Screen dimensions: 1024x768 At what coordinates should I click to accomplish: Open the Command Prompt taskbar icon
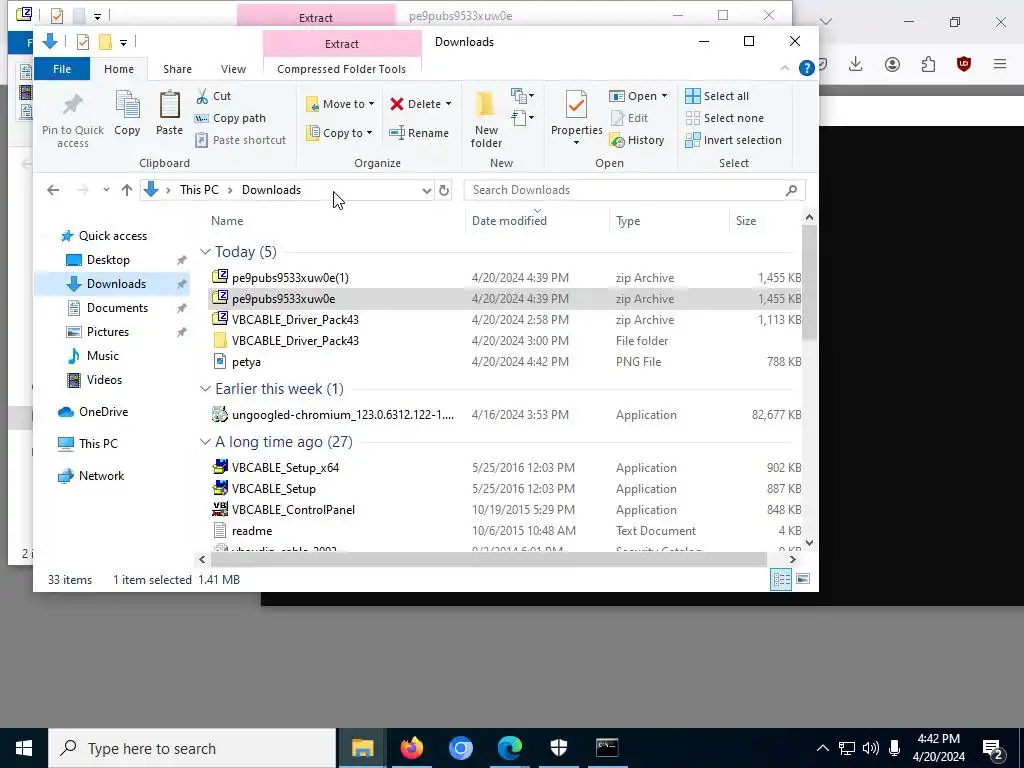(x=607, y=748)
